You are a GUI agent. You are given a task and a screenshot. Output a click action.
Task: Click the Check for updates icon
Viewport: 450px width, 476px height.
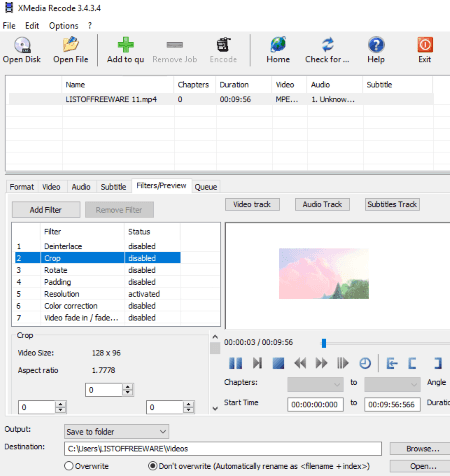(x=328, y=44)
